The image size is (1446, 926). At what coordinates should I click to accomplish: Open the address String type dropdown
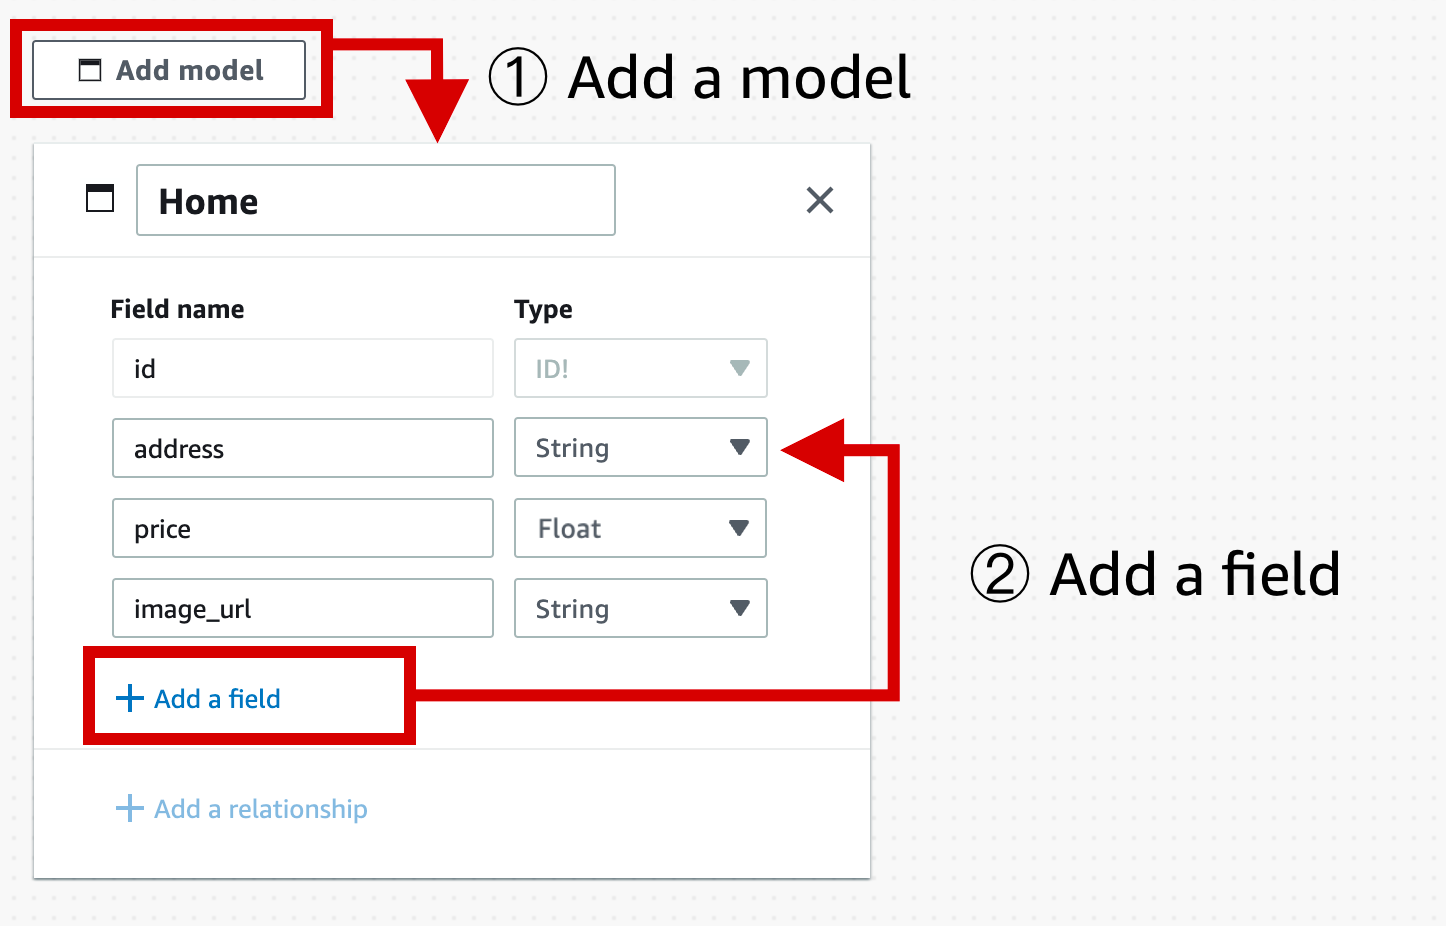641,447
